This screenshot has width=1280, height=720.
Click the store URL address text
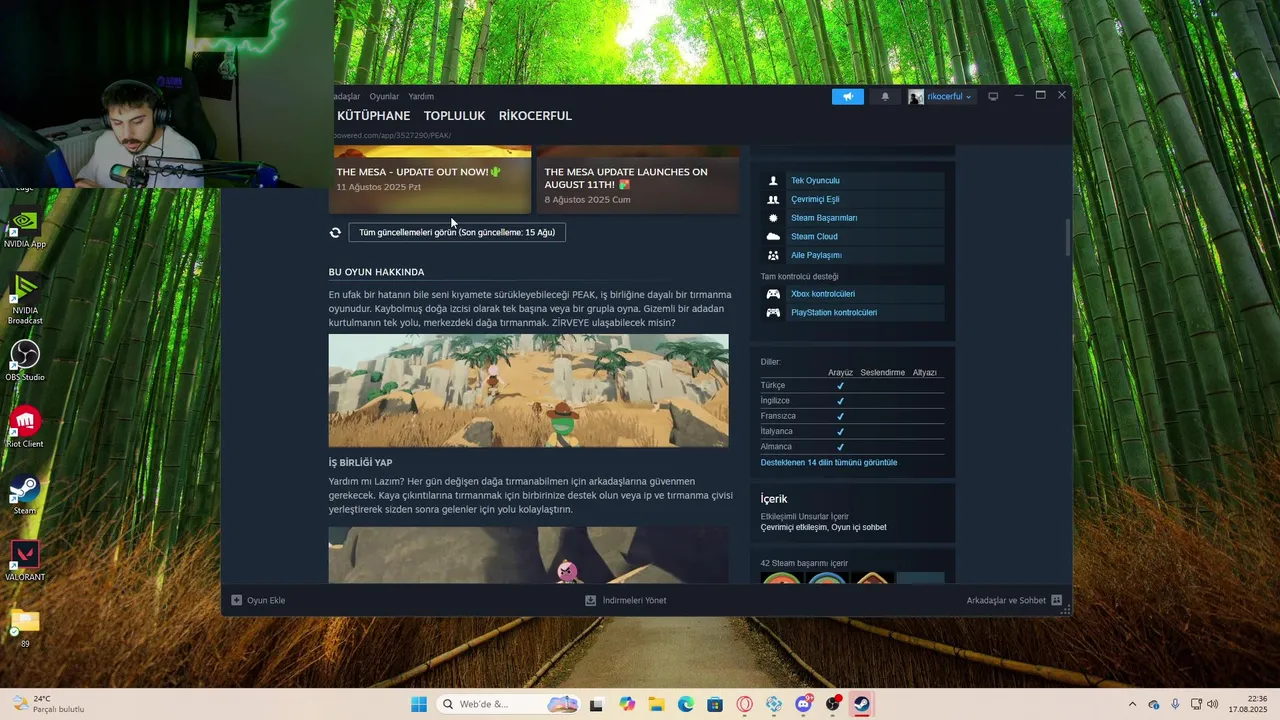(392, 135)
